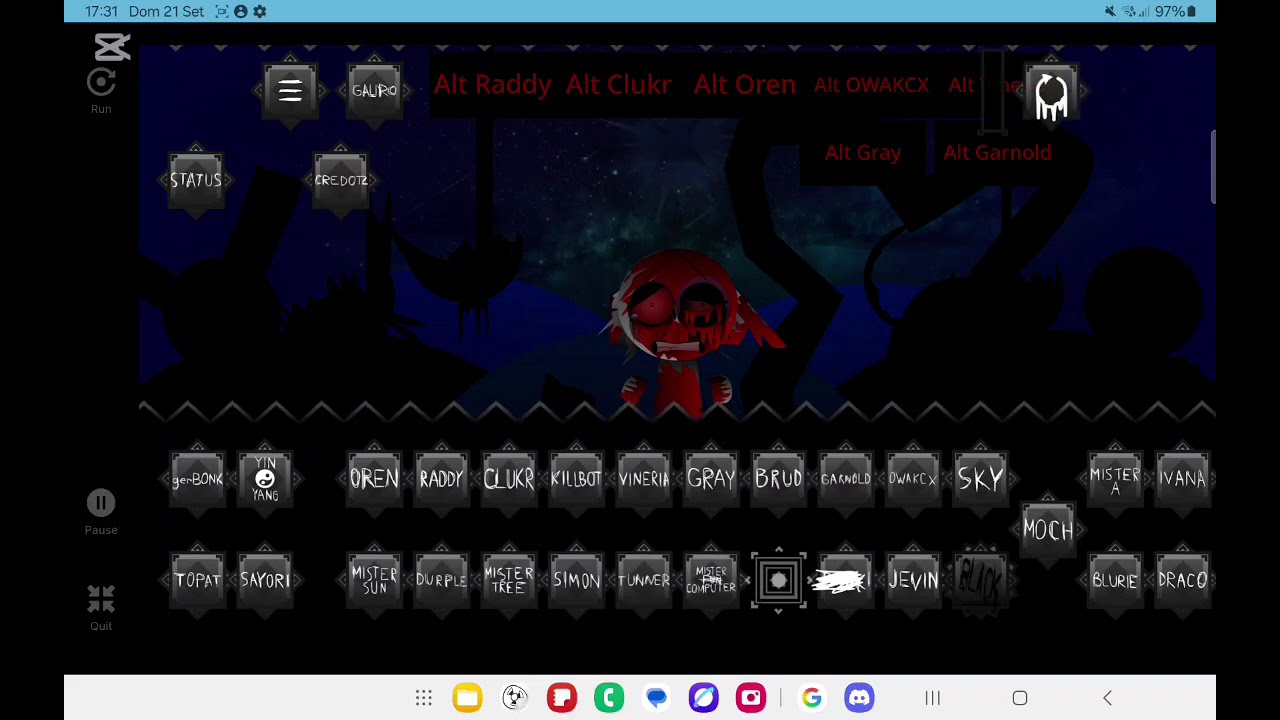Image resolution: width=1280 pixels, height=720 pixels.
Task: Select the BRUD character tile
Action: [778, 479]
